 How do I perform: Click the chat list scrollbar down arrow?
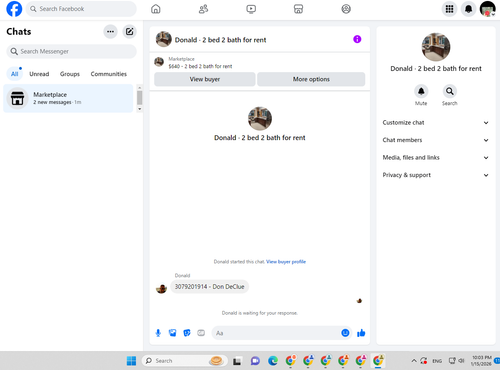point(140,109)
